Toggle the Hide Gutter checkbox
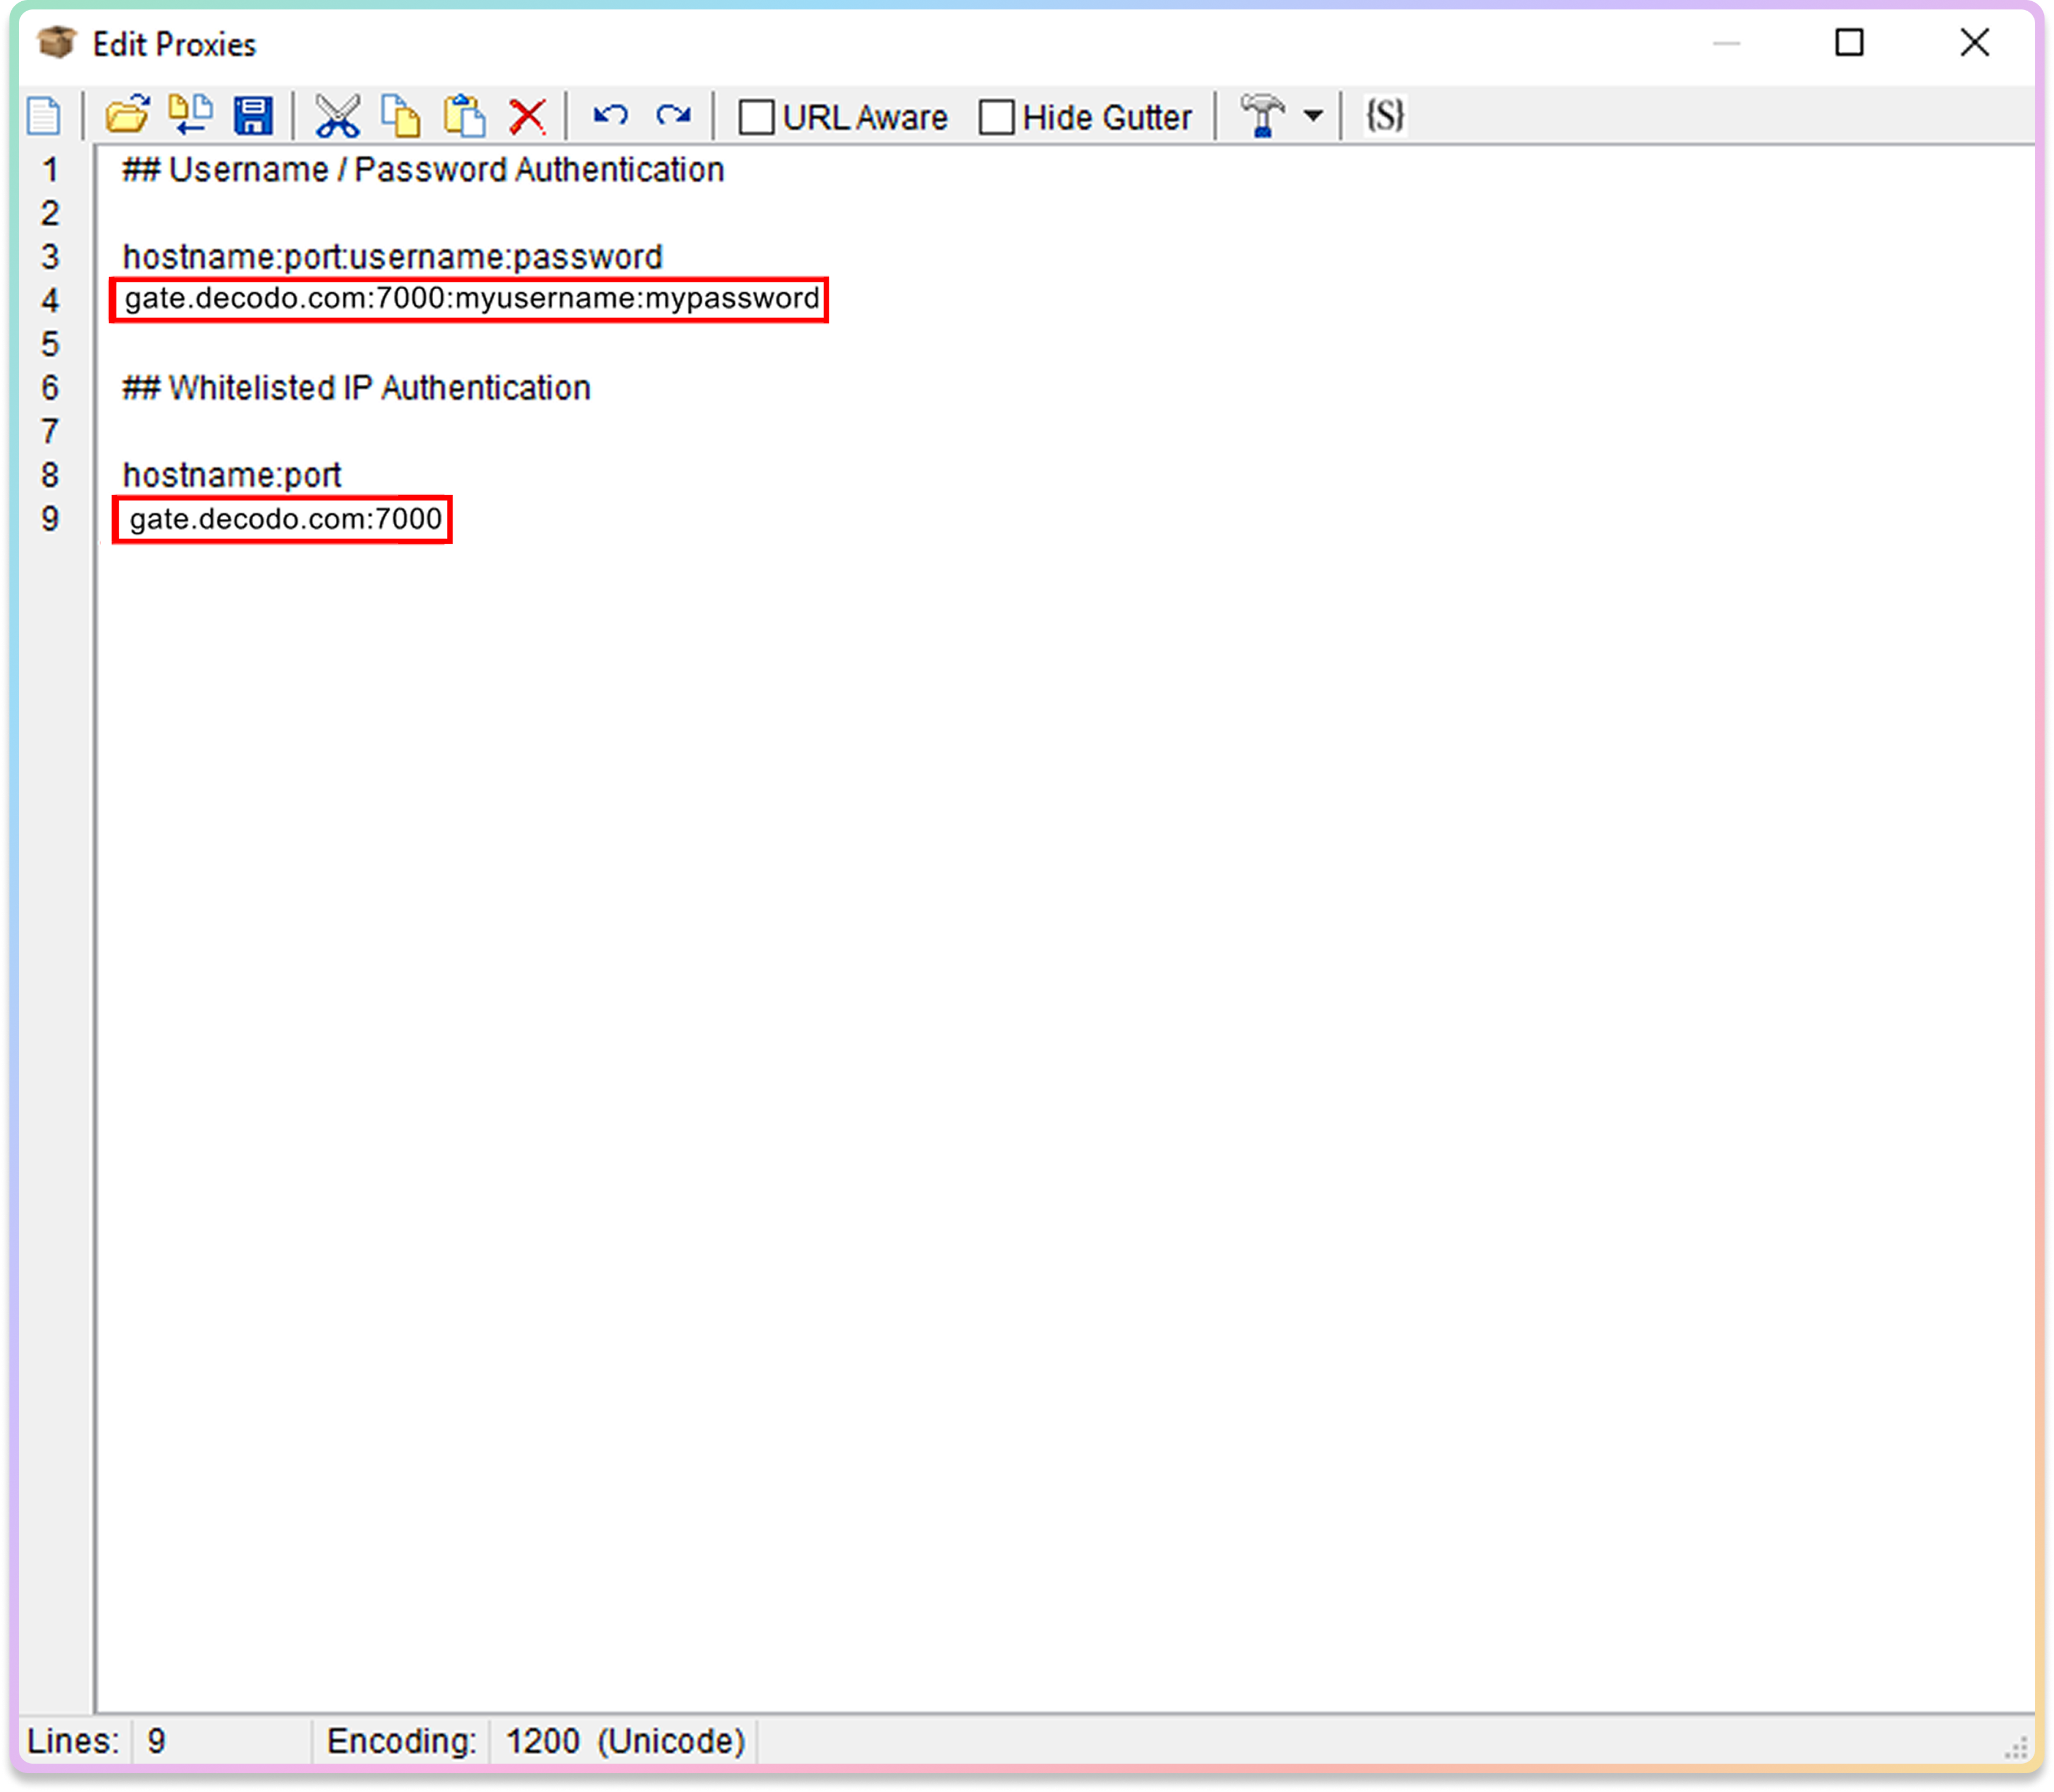Viewport: 2054px width, 1792px height. (997, 117)
